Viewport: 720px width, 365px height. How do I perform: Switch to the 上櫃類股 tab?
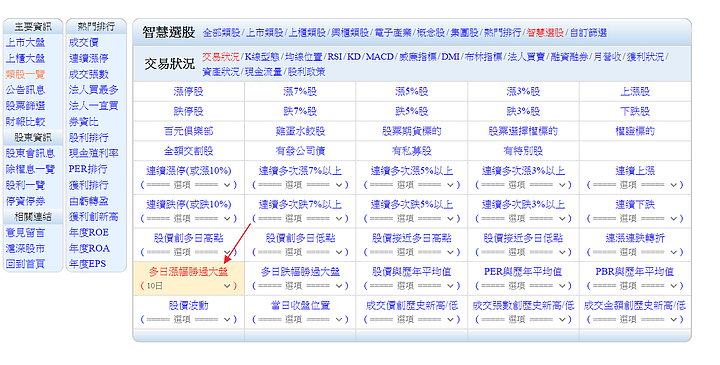[307, 33]
